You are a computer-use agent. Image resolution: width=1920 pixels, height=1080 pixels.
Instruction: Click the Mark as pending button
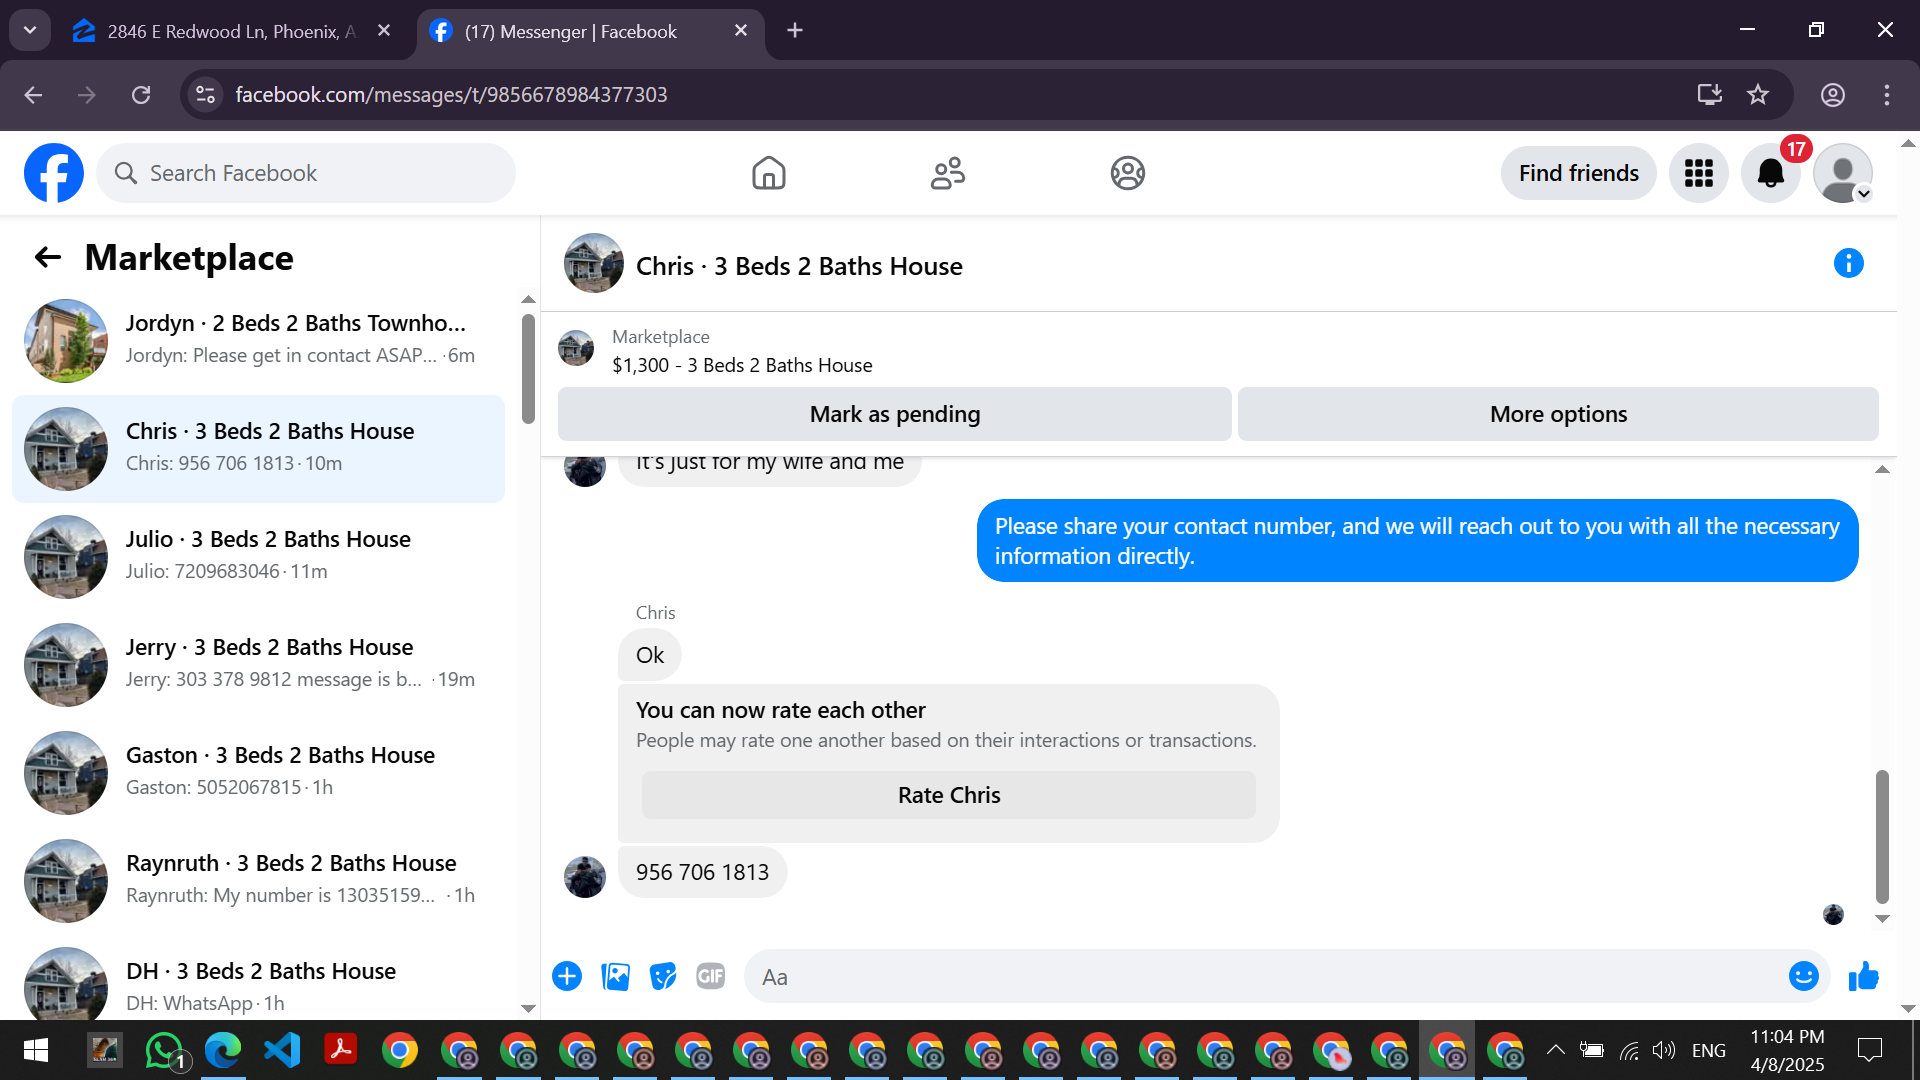[x=894, y=414]
